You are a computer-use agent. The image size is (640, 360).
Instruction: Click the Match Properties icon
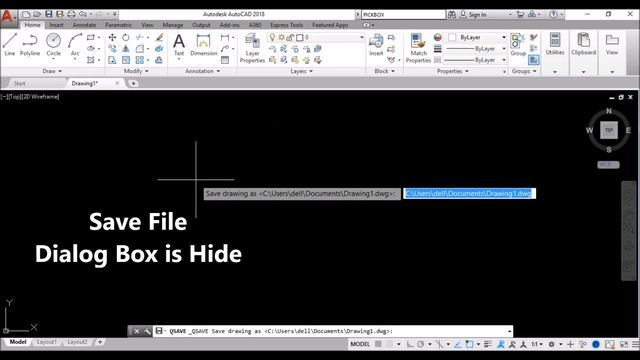418,48
